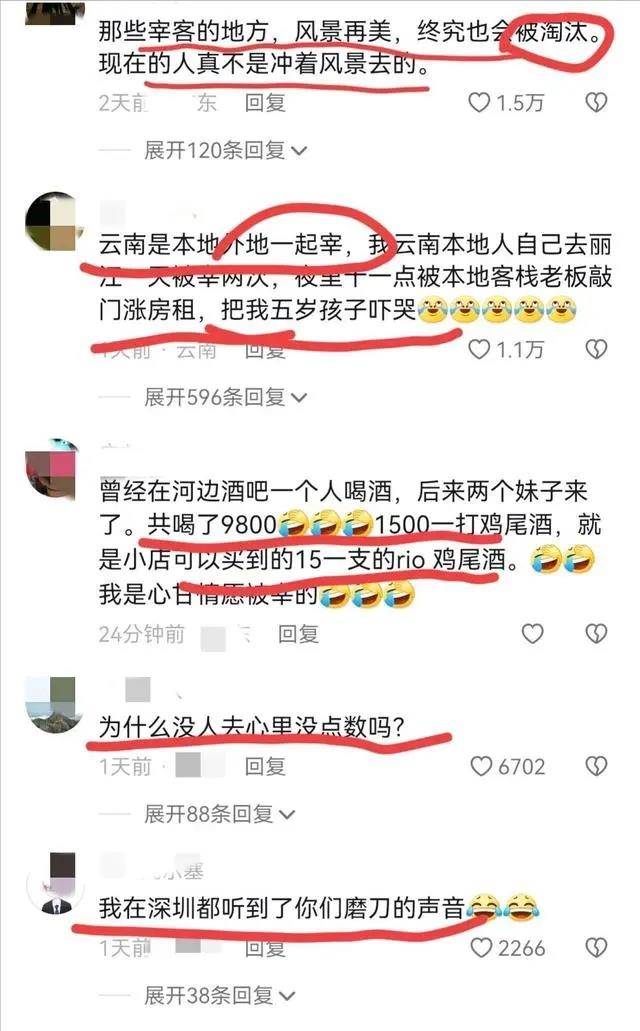Expand 展开38条回复
The image size is (640, 1031).
tap(220, 995)
